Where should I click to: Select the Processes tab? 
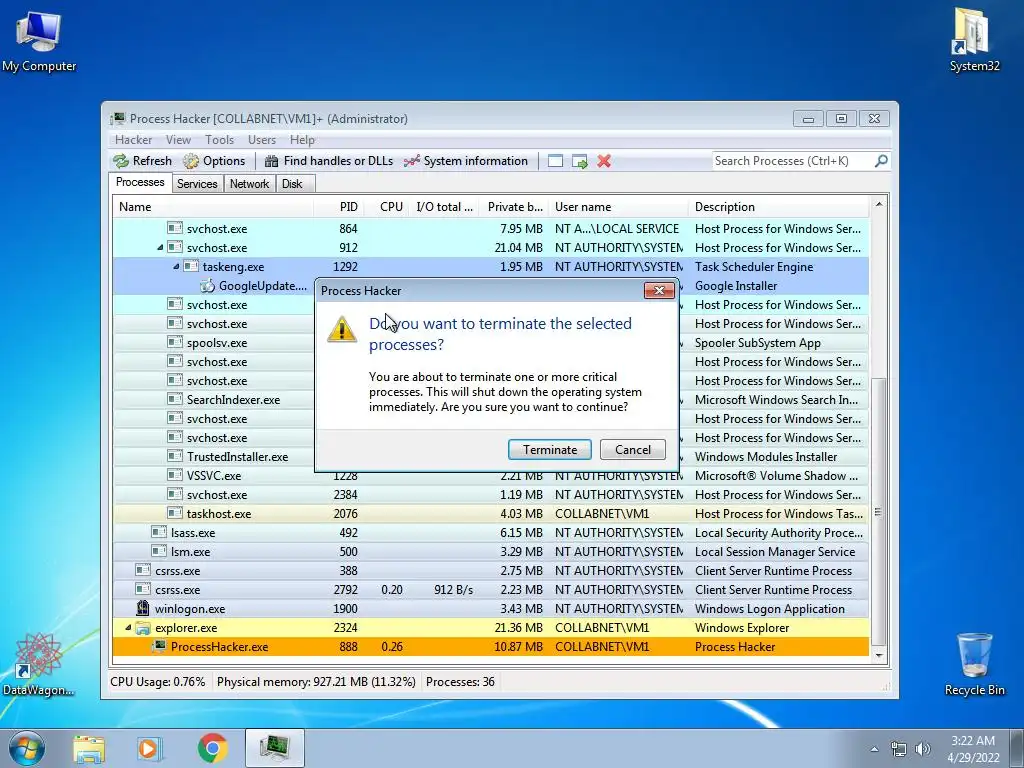(x=140, y=182)
